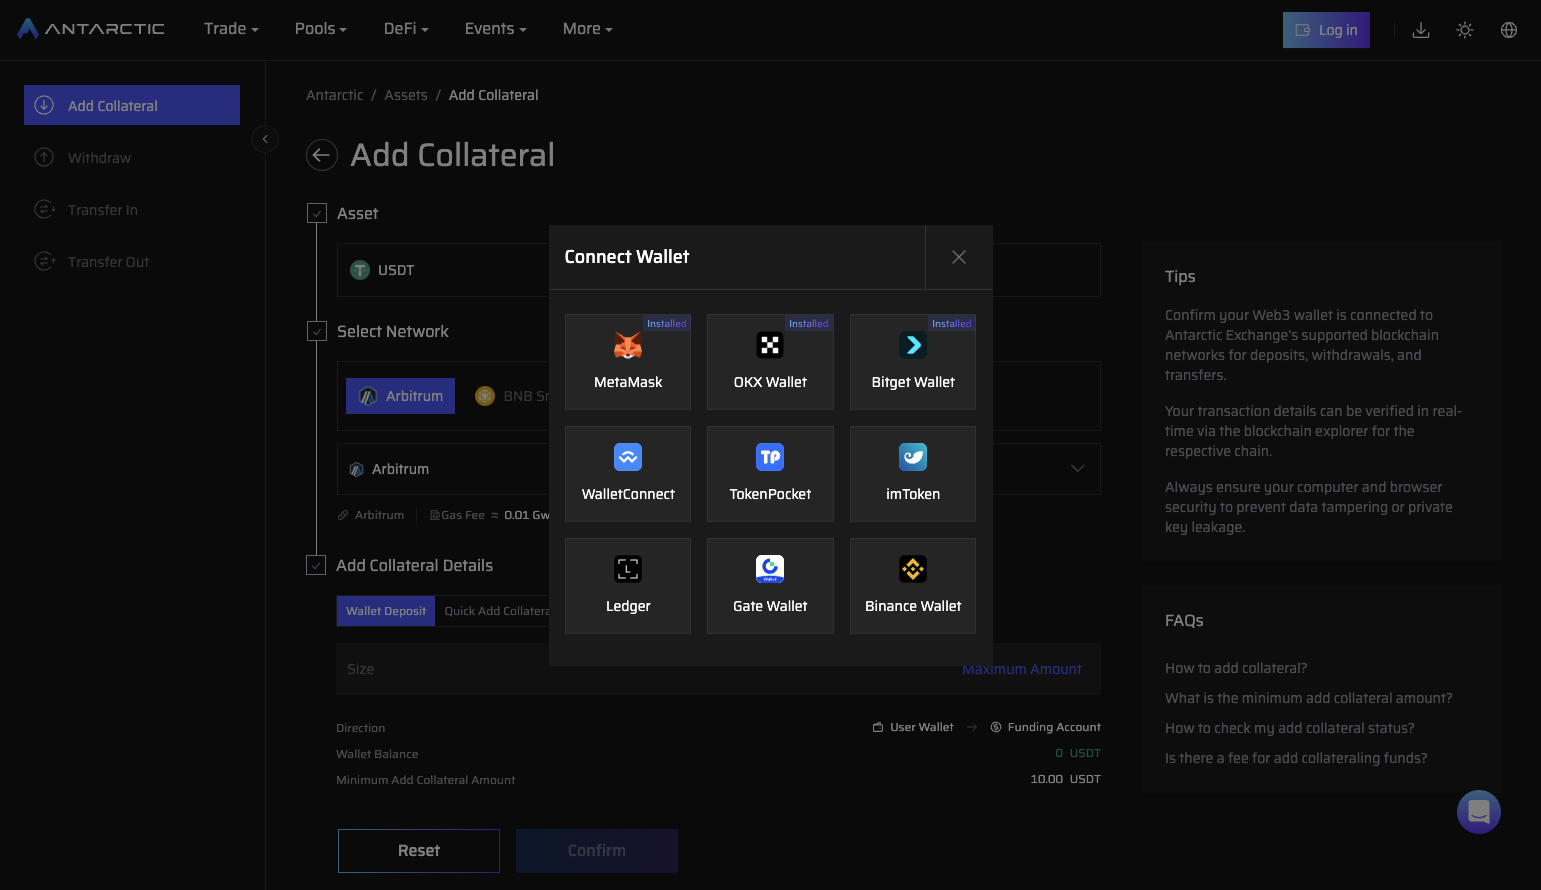Pick WalletConnect as connection method
Screen dimensions: 1541x890
pos(628,474)
